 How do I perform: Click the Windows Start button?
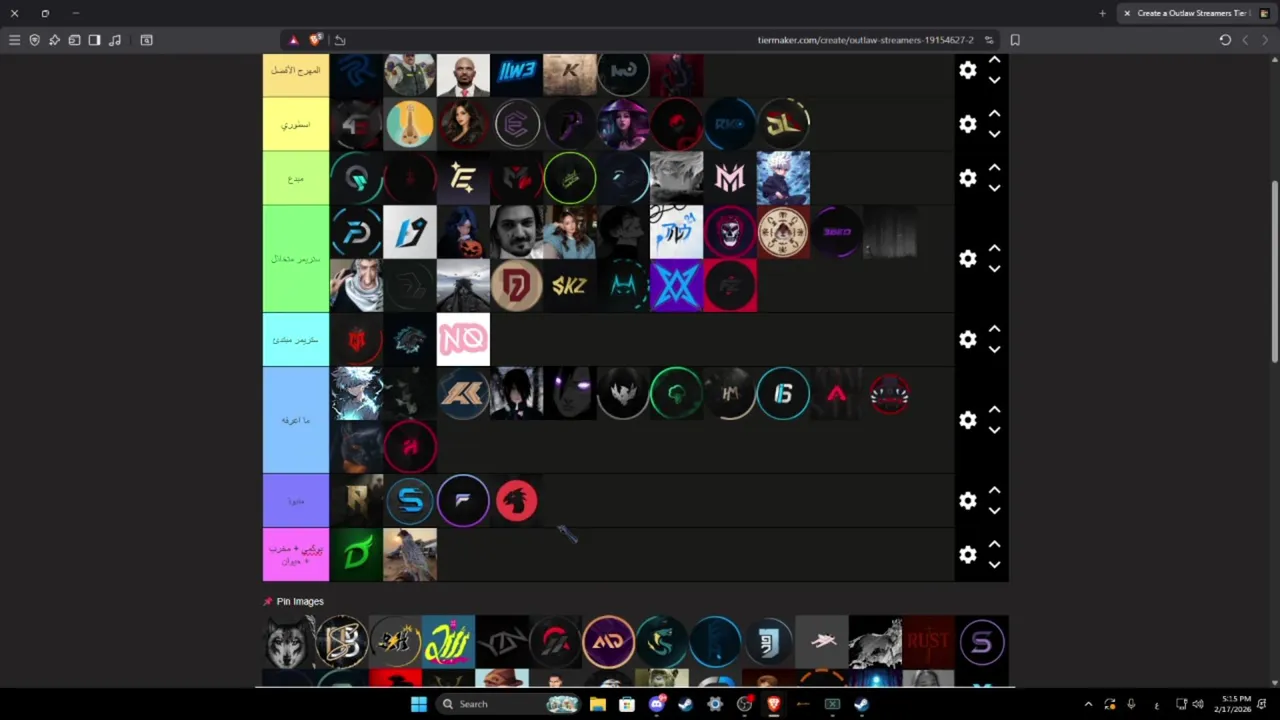tap(419, 704)
